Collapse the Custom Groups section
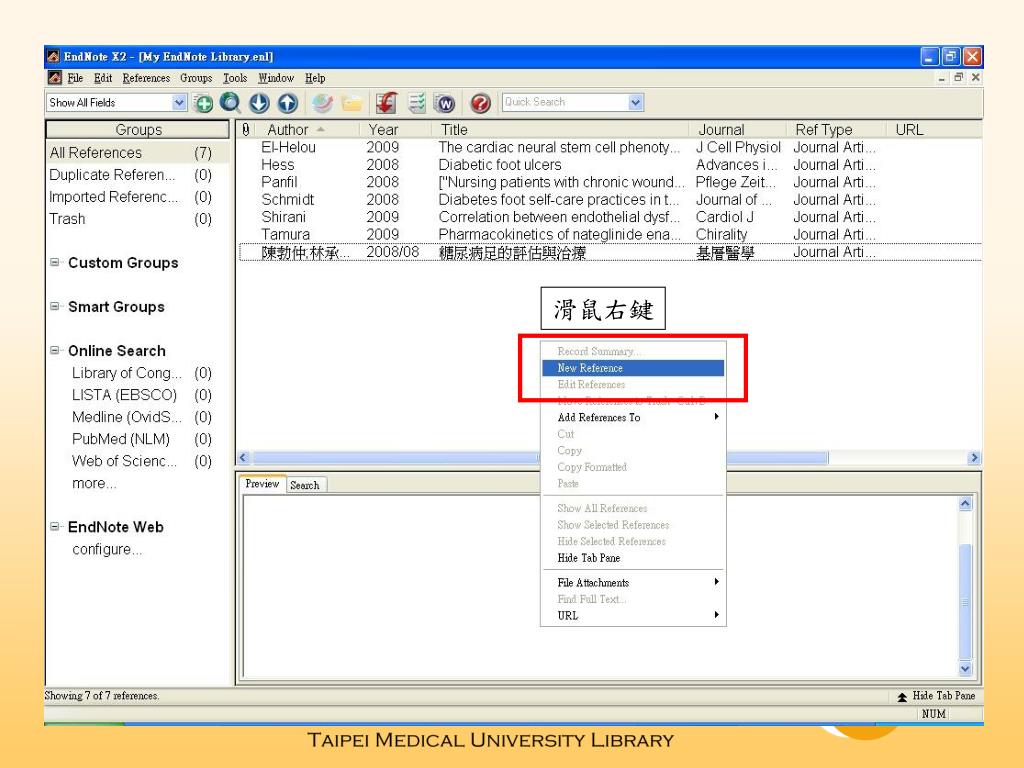Screen dimensions: 1024x768 point(55,263)
